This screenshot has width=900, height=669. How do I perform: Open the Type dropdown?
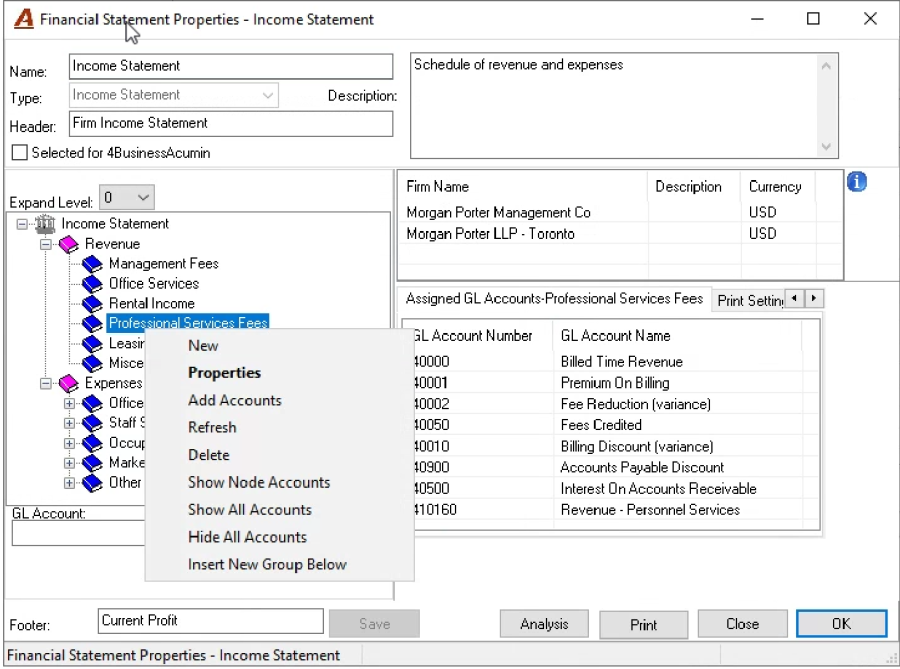point(173,95)
